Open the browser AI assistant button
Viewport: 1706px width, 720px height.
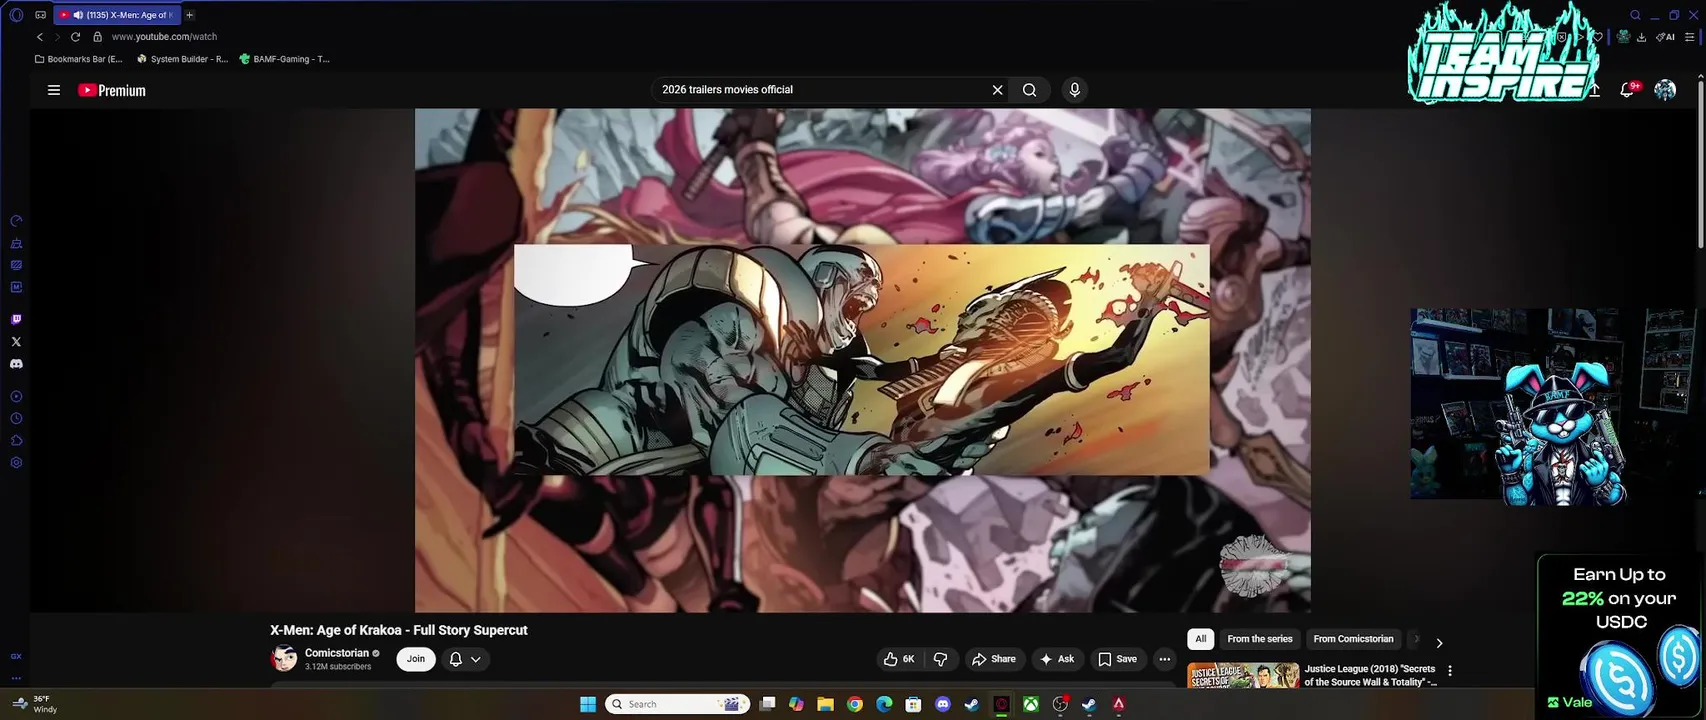click(x=1665, y=37)
